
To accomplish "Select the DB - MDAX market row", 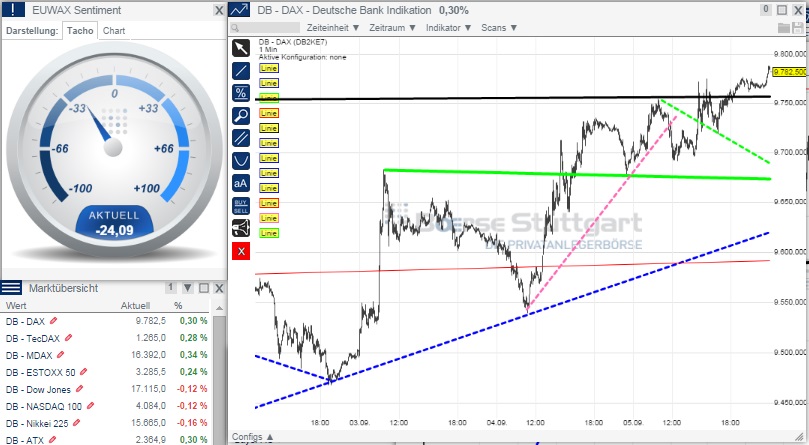I will click(x=106, y=355).
